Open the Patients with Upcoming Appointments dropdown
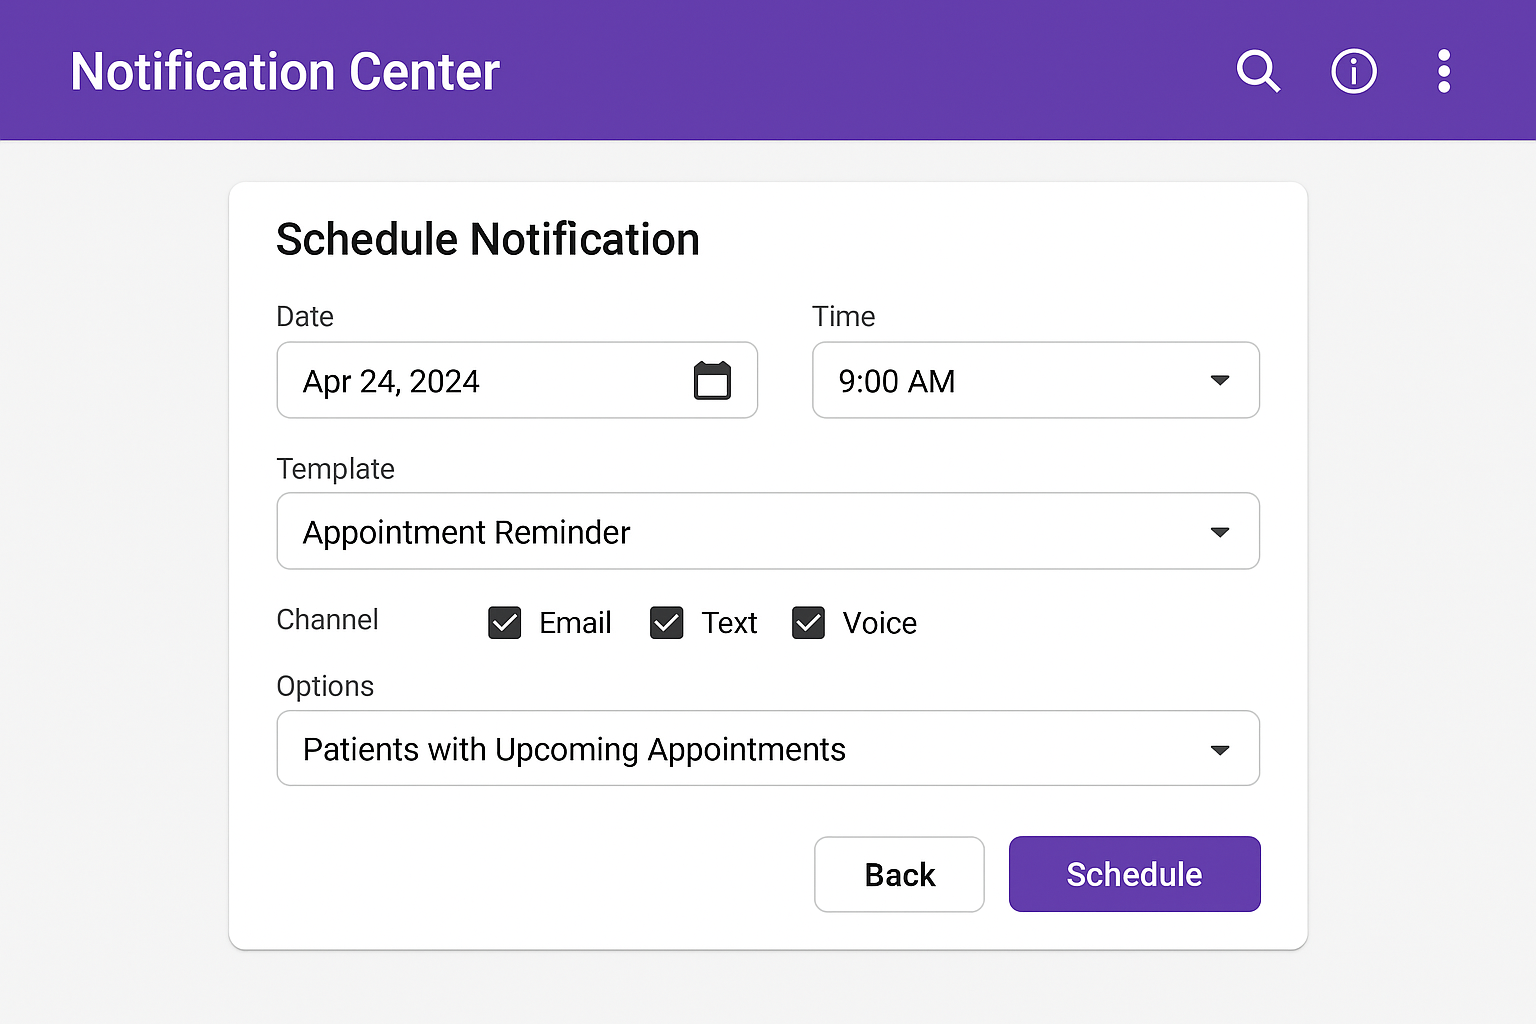 pyautogui.click(x=767, y=748)
